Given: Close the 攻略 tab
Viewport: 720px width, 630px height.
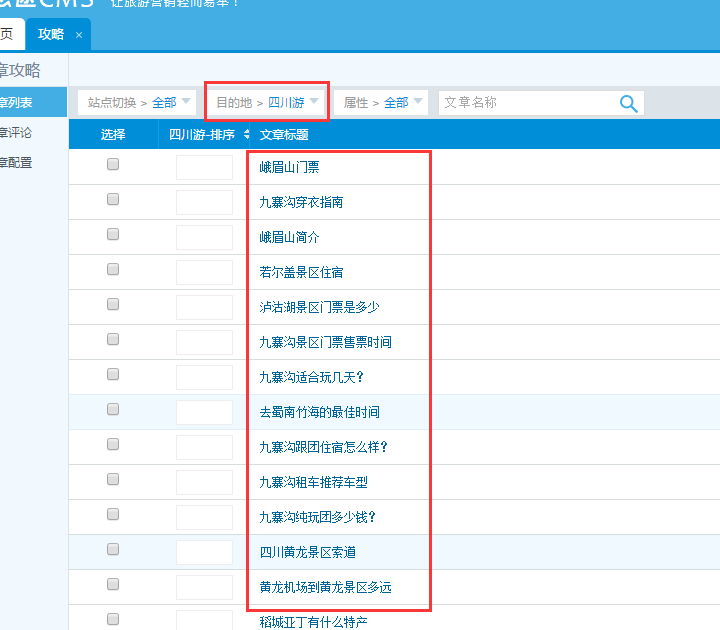Looking at the screenshot, I should click(79, 35).
